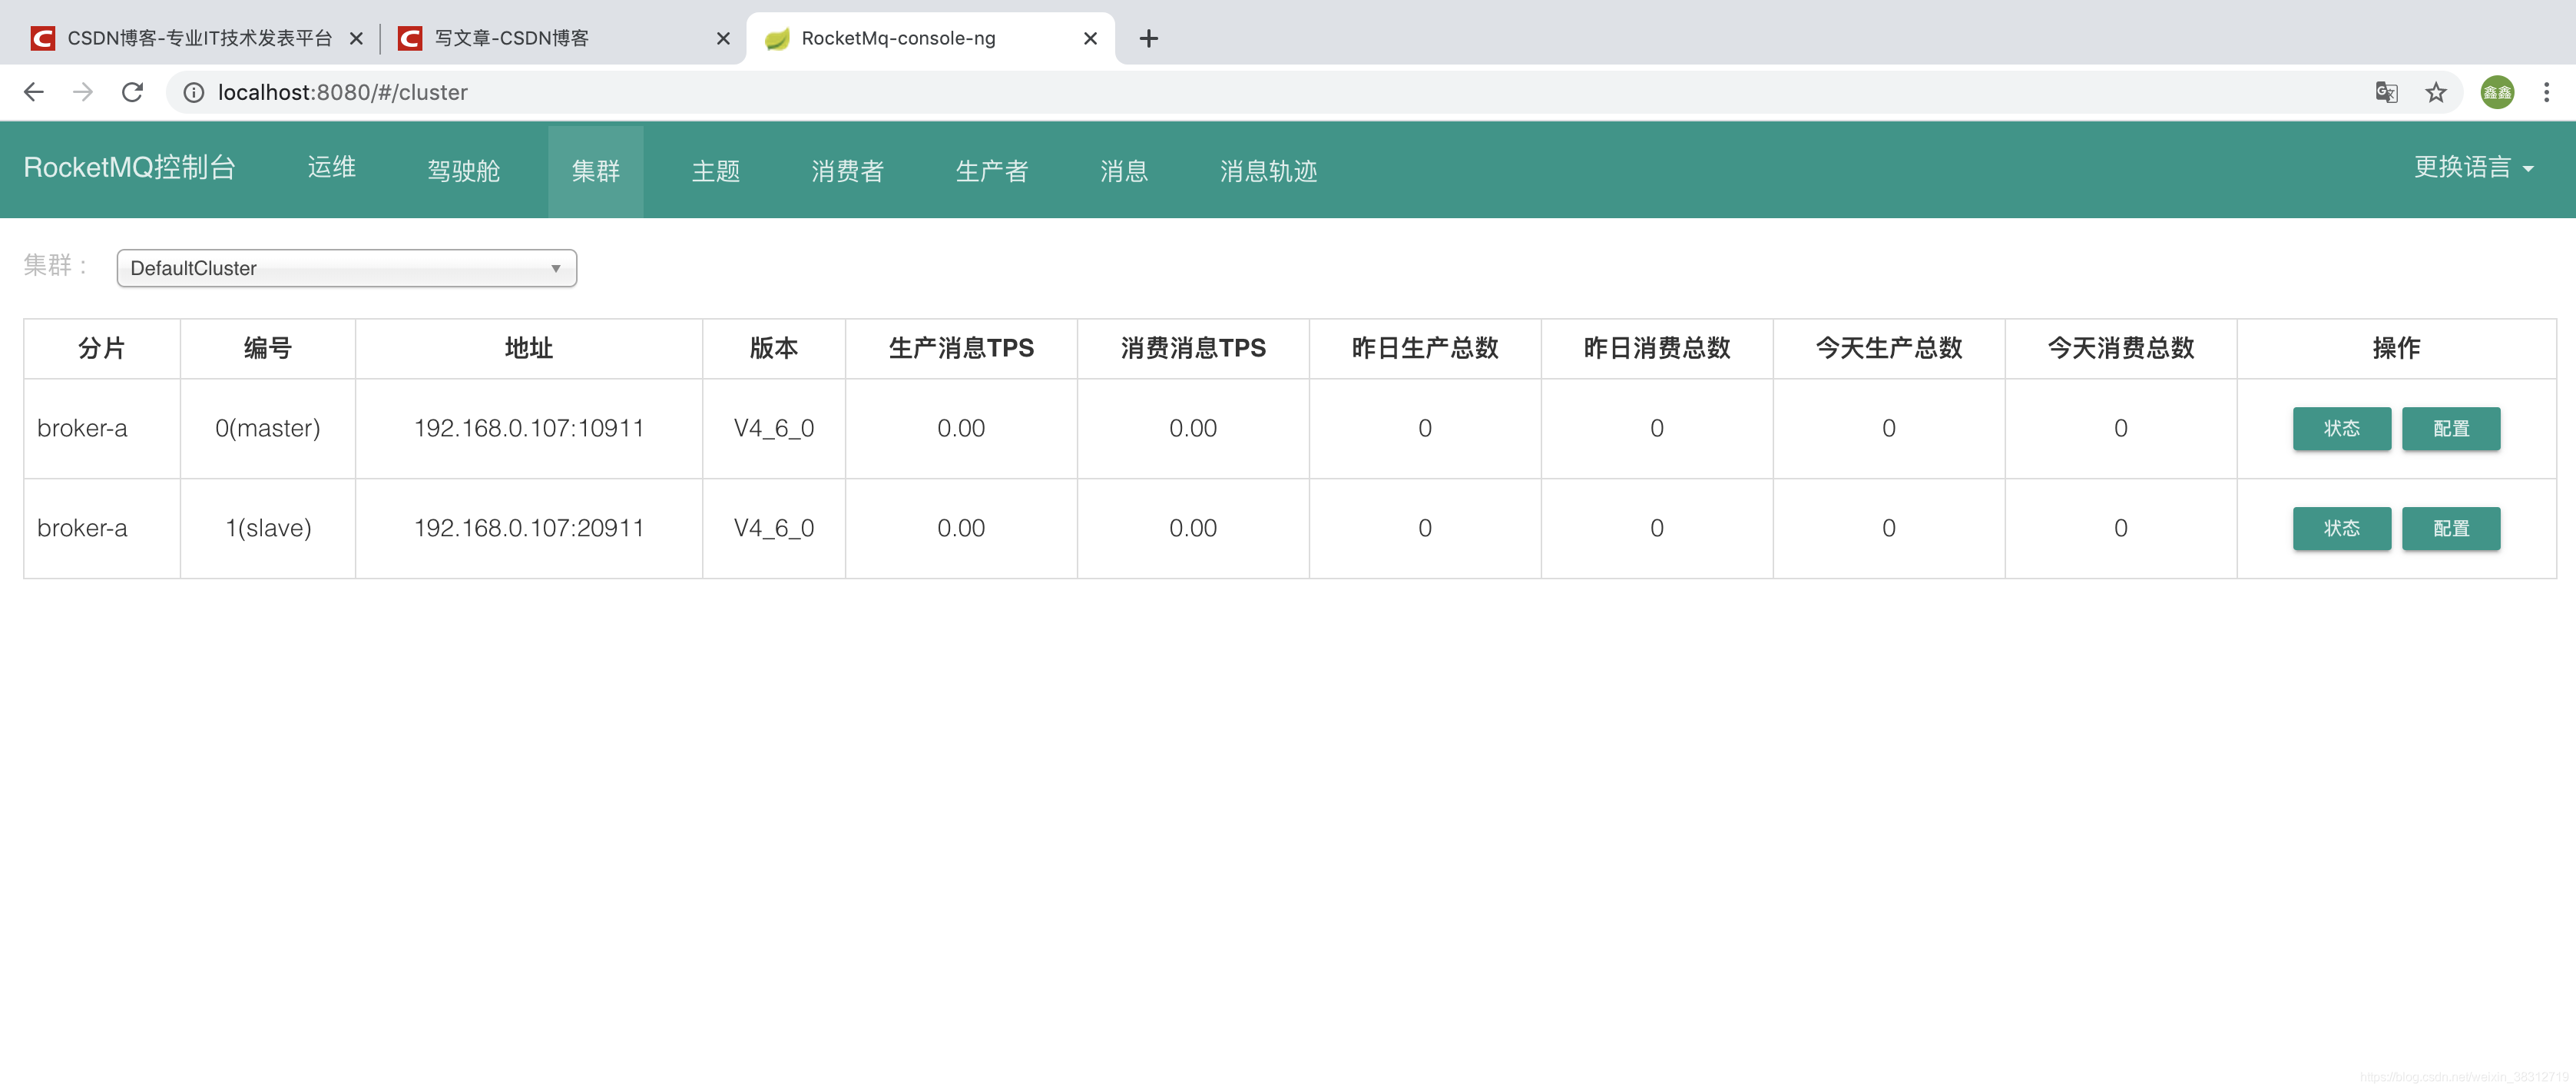Click the 今天生产总数 column header
Viewport: 2576px width, 1091px height.
click(1889, 348)
